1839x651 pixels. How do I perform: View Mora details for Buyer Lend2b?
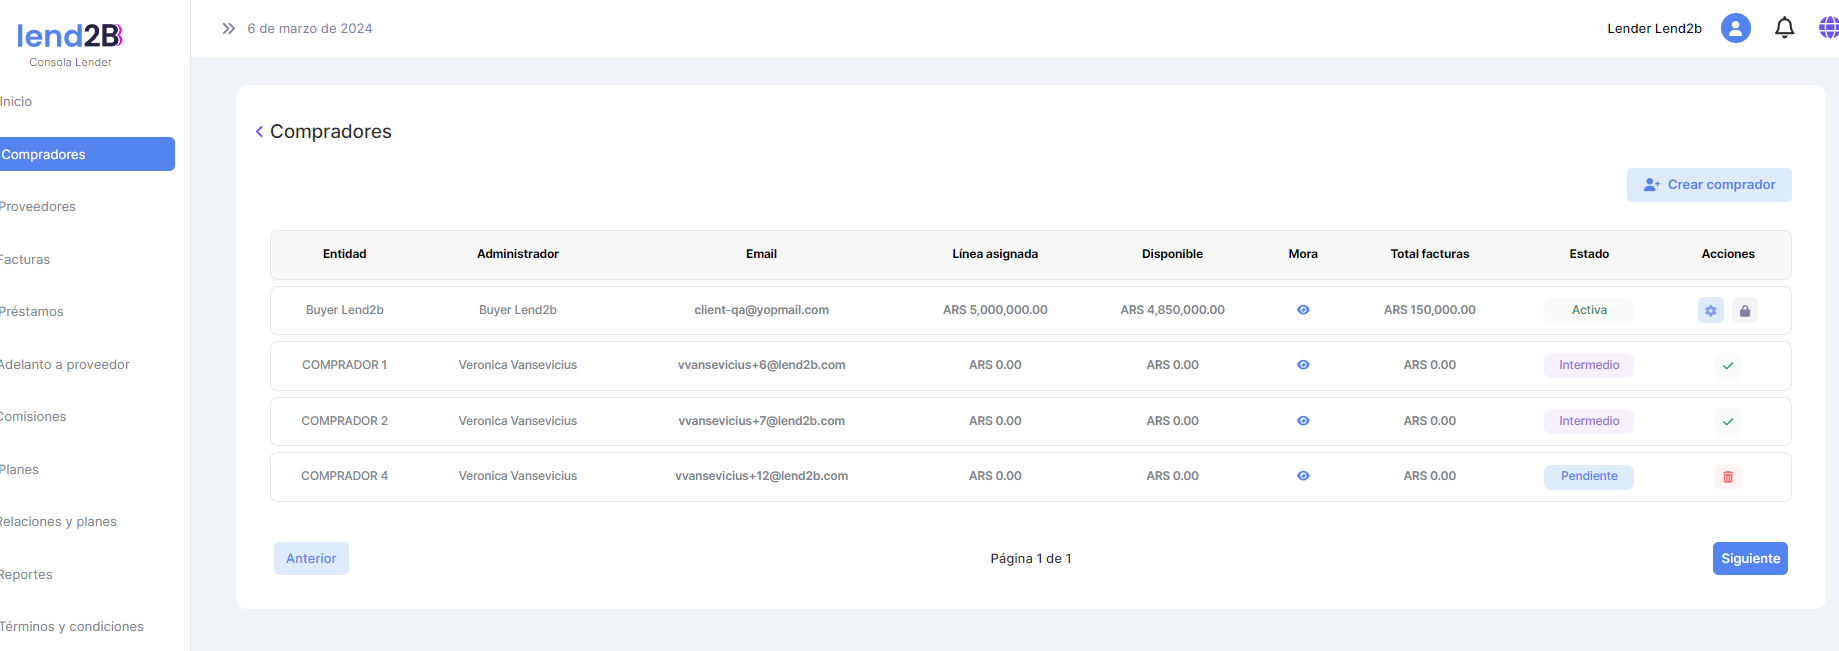click(1303, 310)
